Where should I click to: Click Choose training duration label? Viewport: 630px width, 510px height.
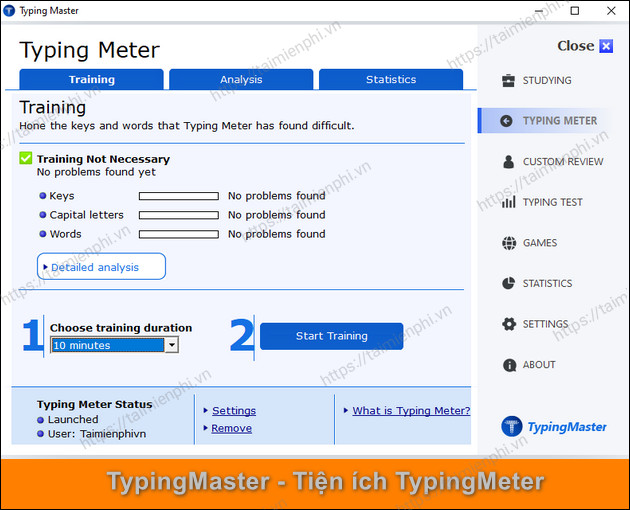(121, 328)
